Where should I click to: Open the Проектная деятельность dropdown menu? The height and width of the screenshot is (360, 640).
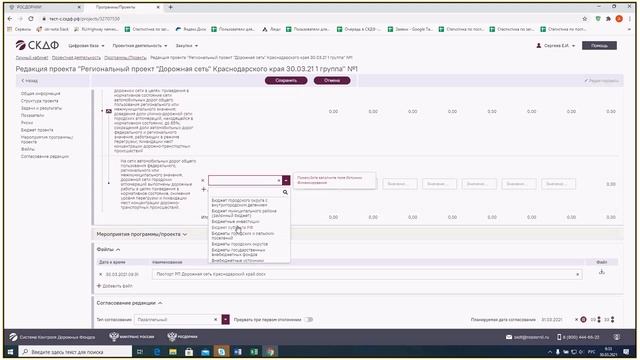coord(140,46)
